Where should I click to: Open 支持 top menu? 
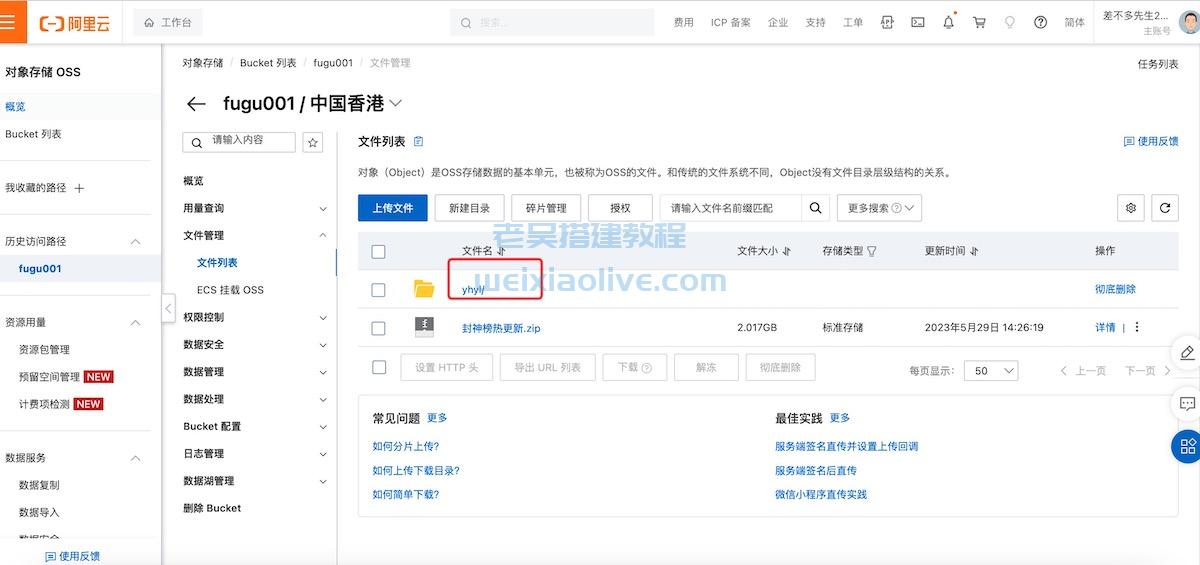(816, 22)
